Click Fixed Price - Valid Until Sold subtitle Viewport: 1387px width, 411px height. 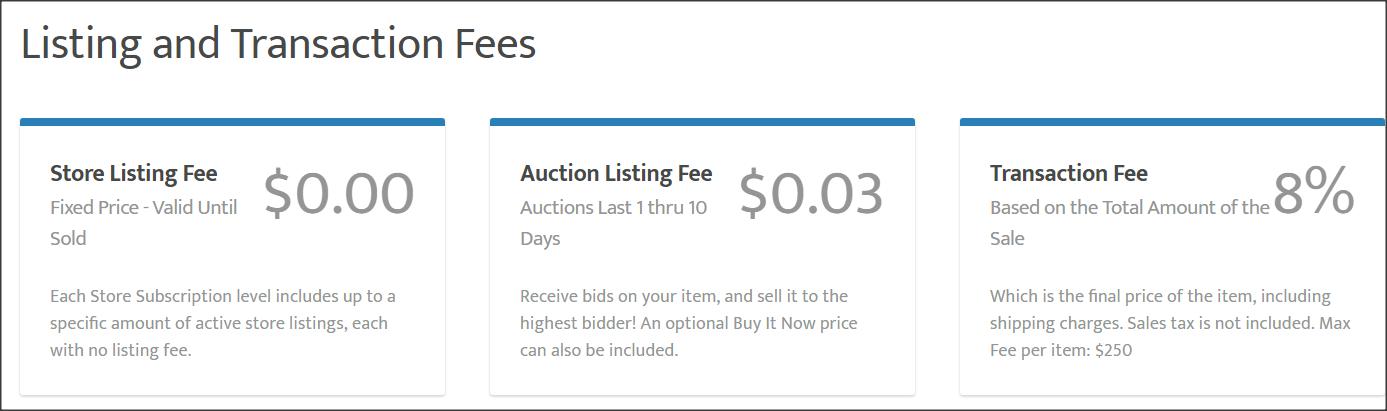144,223
